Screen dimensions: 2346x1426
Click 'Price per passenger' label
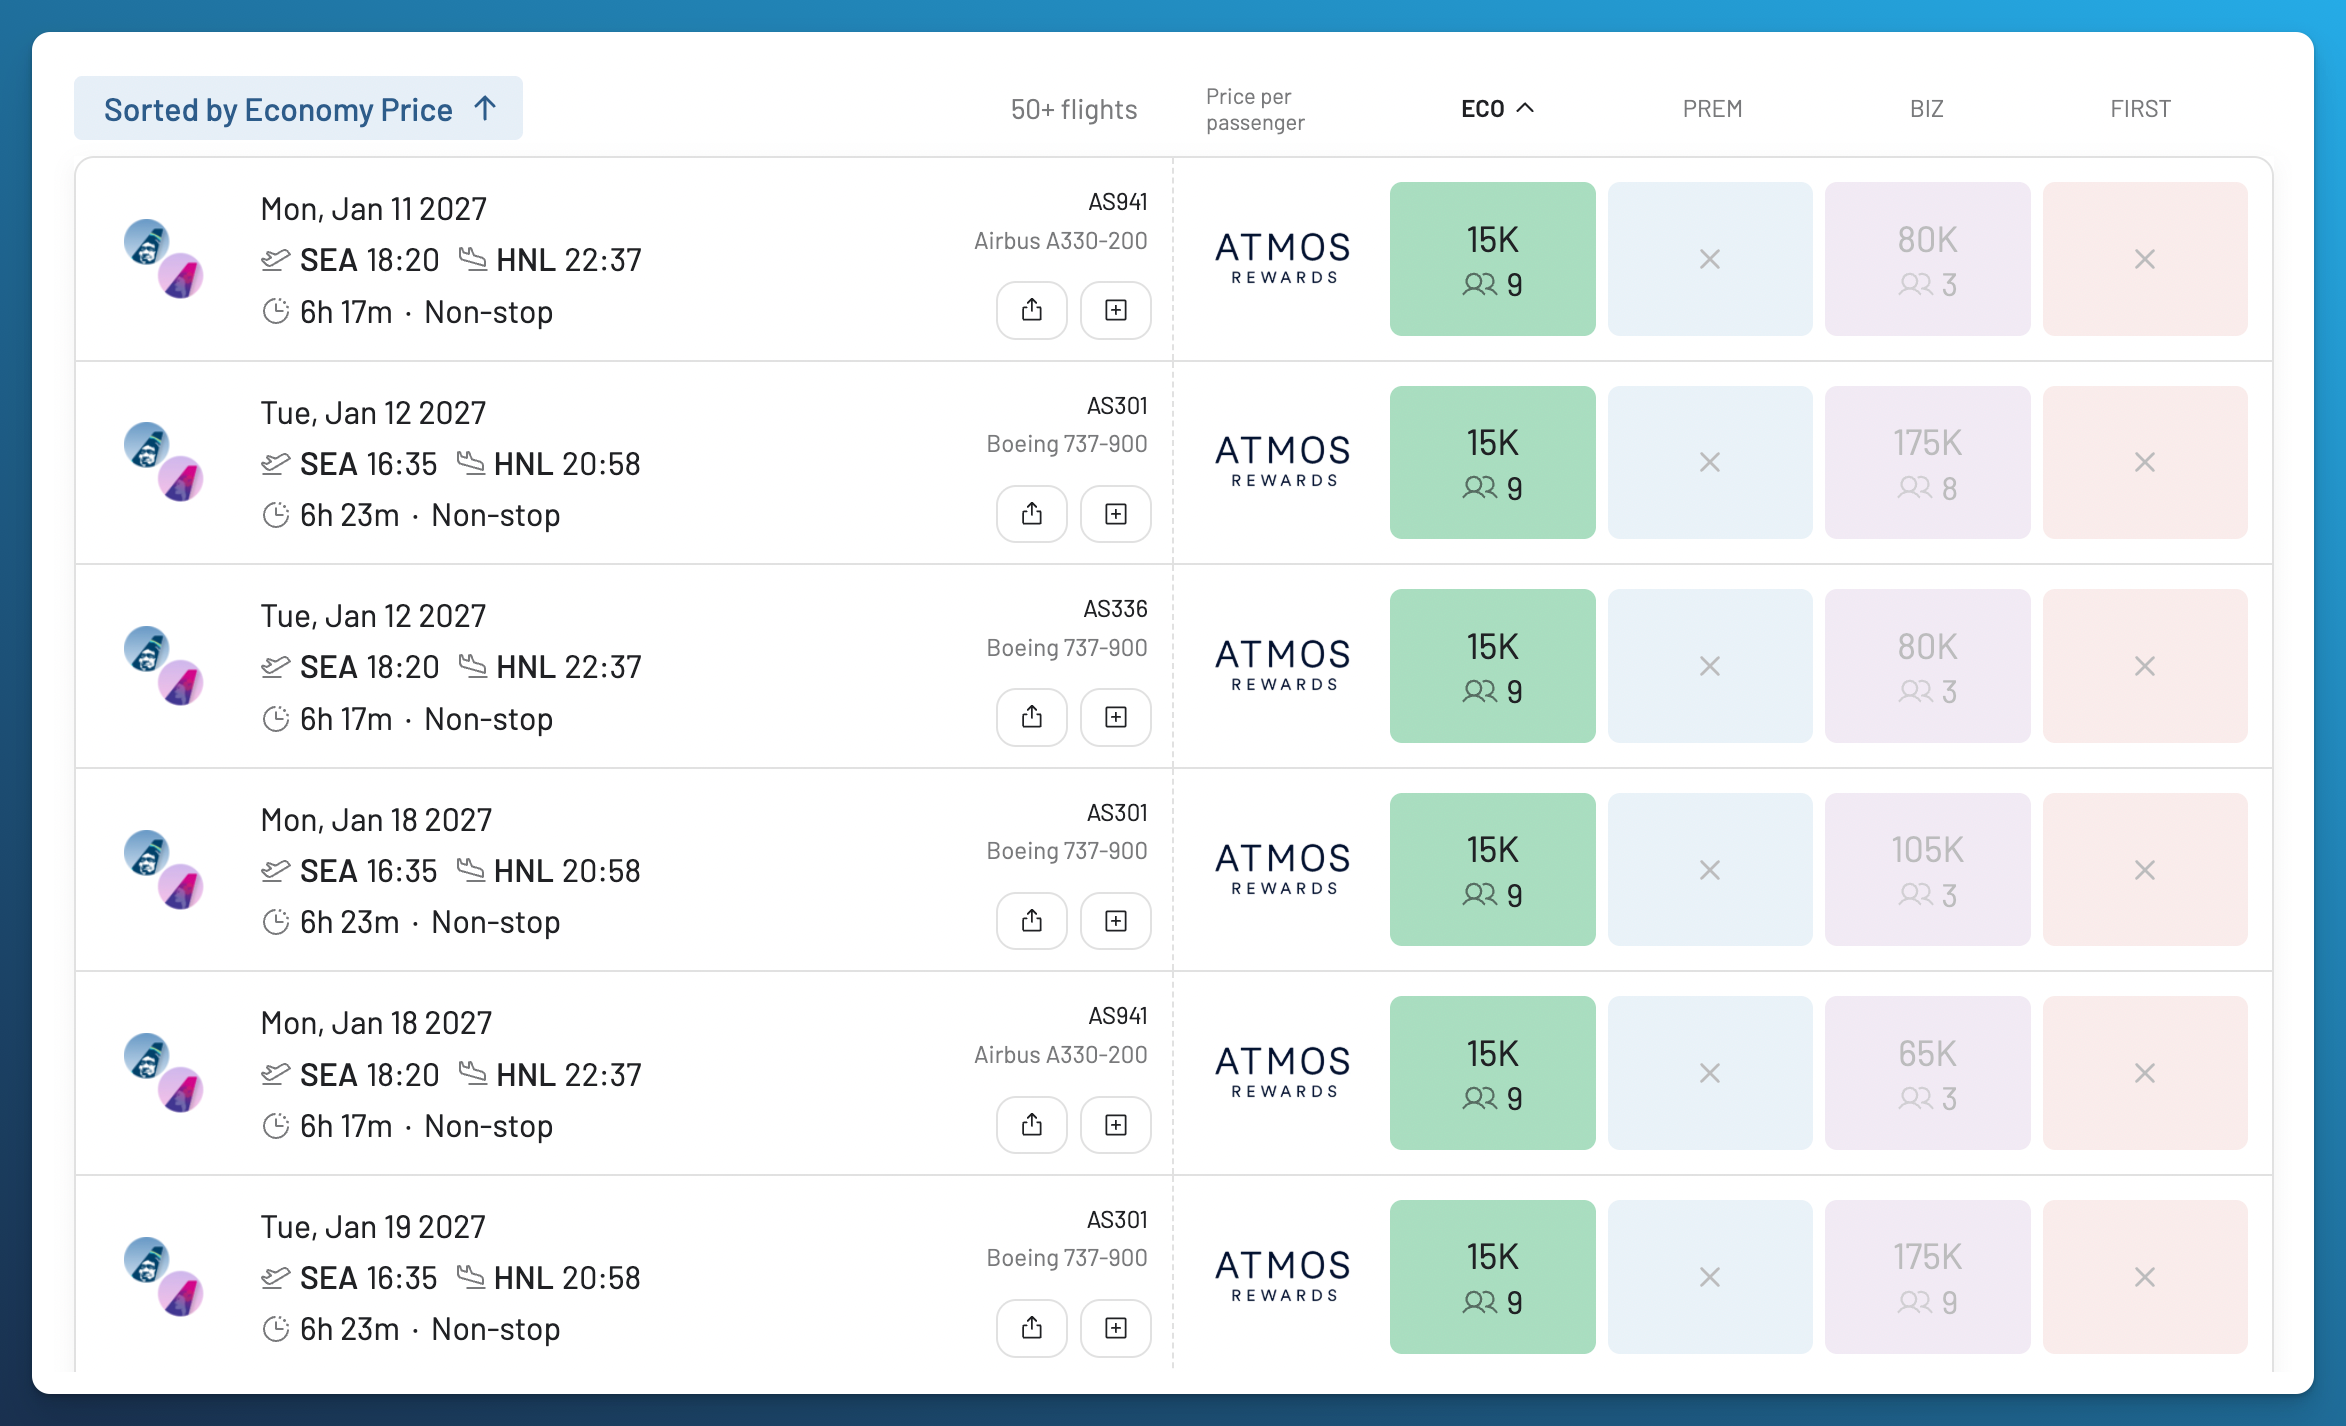[1255, 109]
